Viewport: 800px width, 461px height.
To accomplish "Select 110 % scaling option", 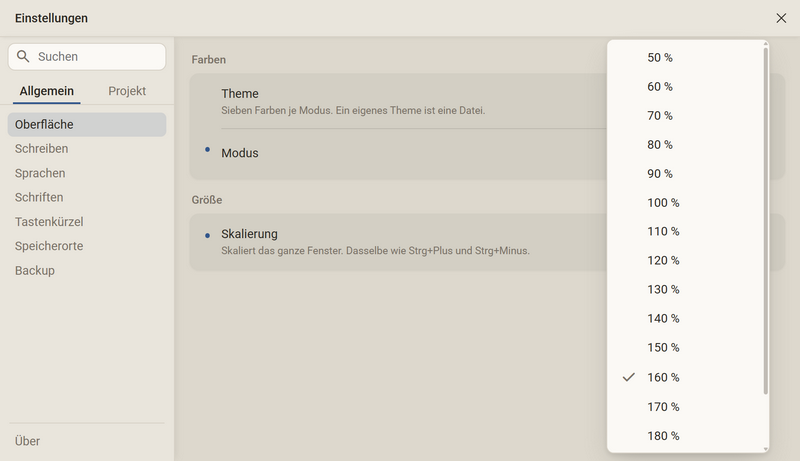I will [685, 232].
